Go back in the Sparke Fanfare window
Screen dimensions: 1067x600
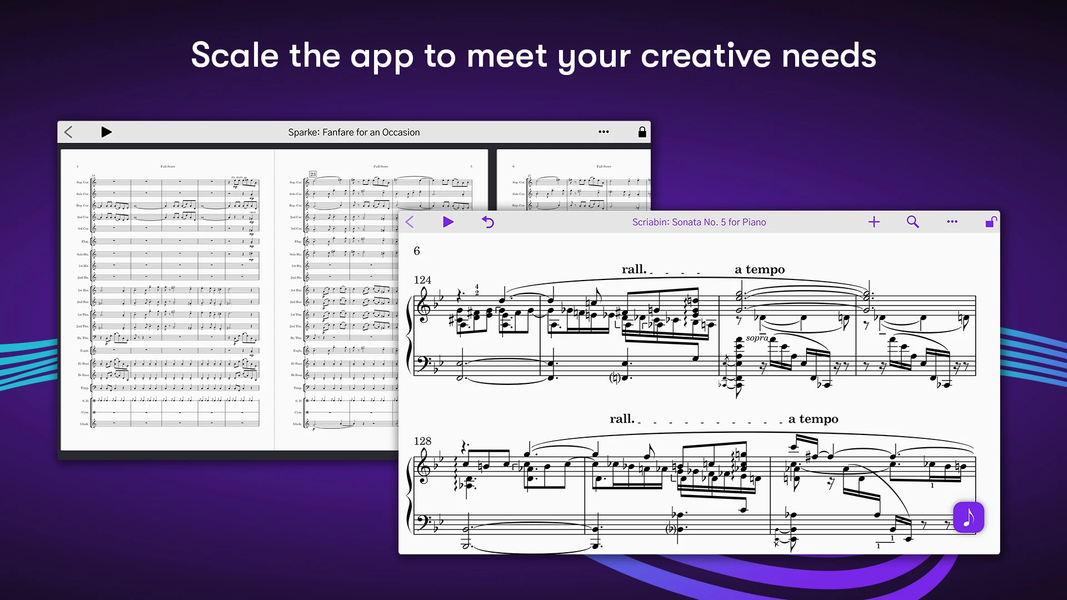pos(68,132)
